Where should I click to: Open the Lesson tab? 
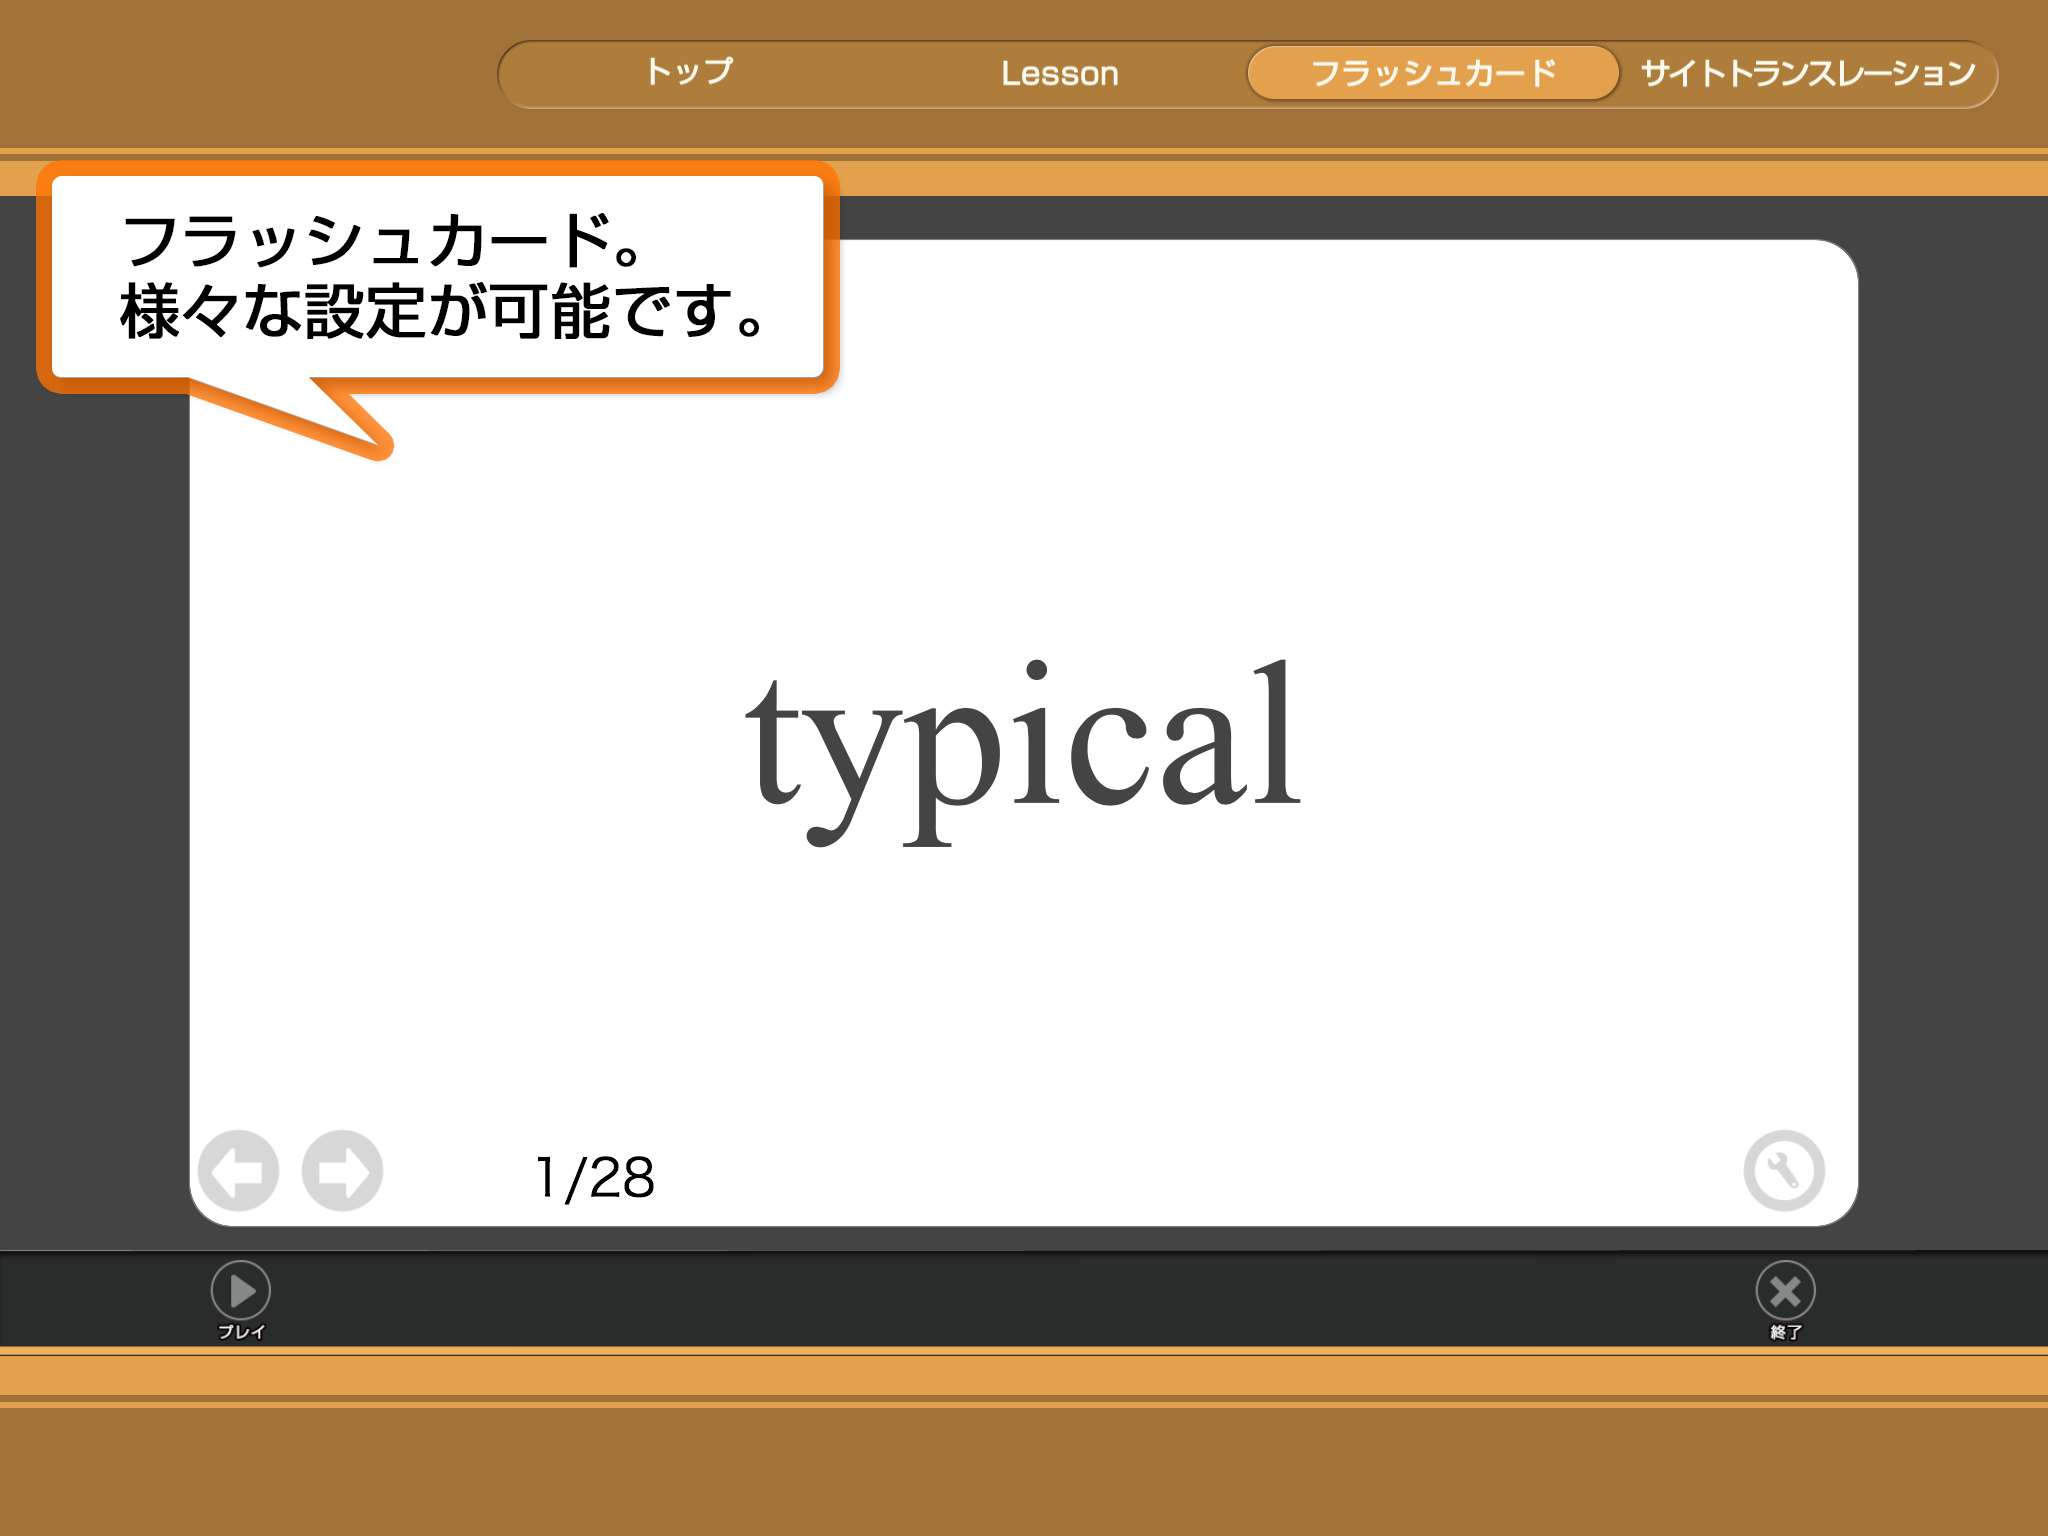[x=1059, y=73]
